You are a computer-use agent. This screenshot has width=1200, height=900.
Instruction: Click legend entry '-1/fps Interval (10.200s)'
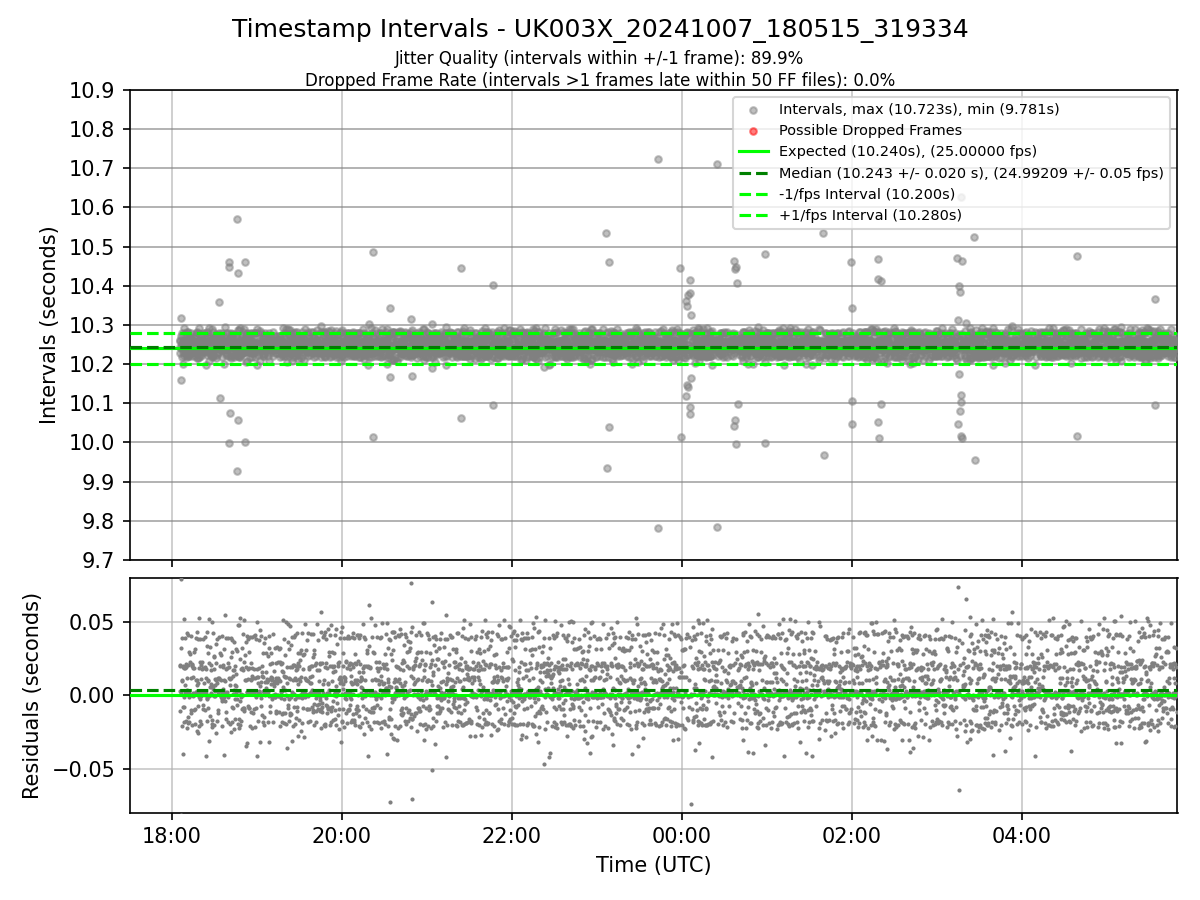coord(867,194)
